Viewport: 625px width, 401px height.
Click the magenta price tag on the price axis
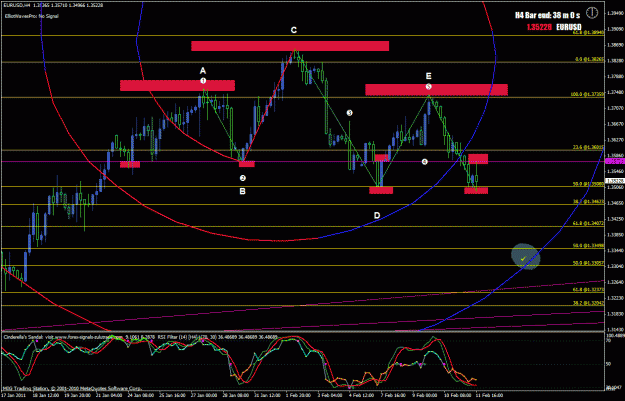tap(615, 161)
